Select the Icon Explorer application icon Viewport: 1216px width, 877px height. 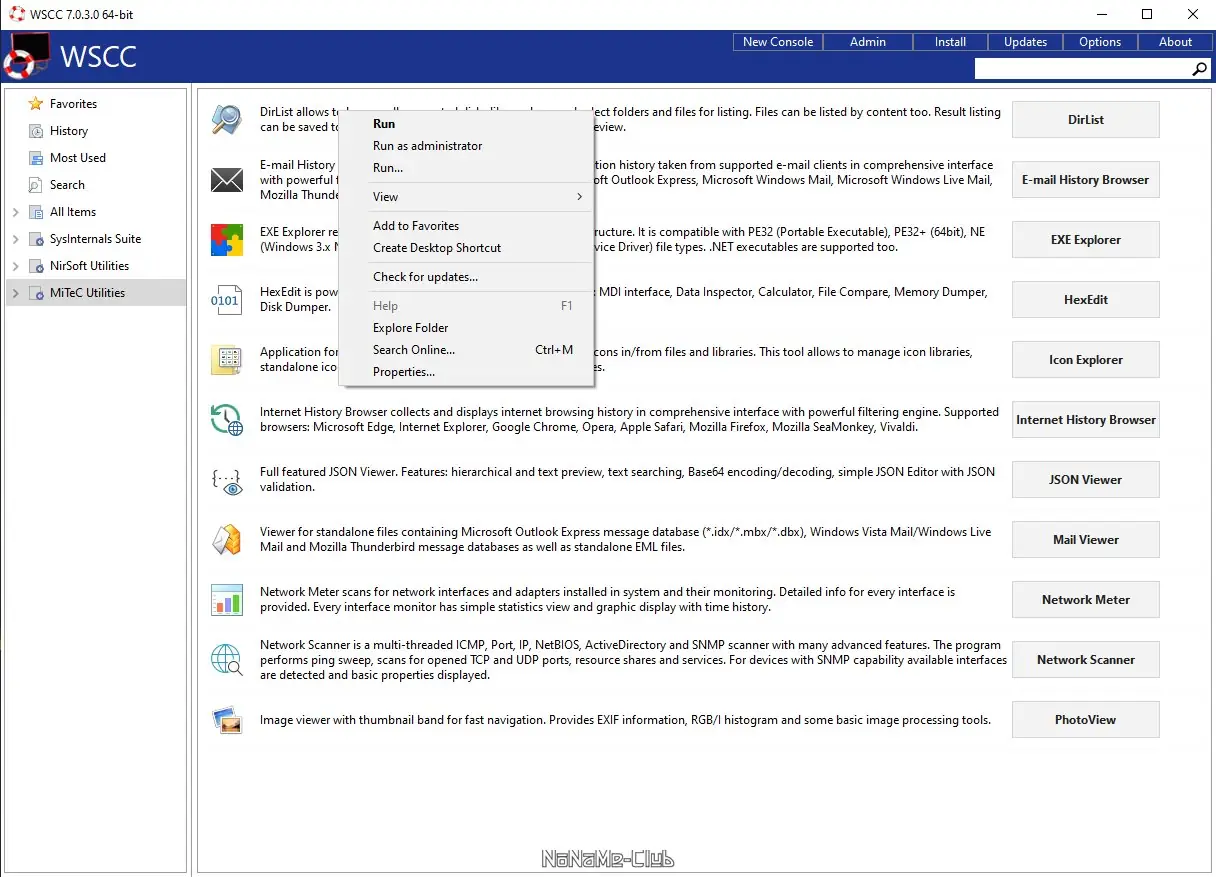click(227, 360)
